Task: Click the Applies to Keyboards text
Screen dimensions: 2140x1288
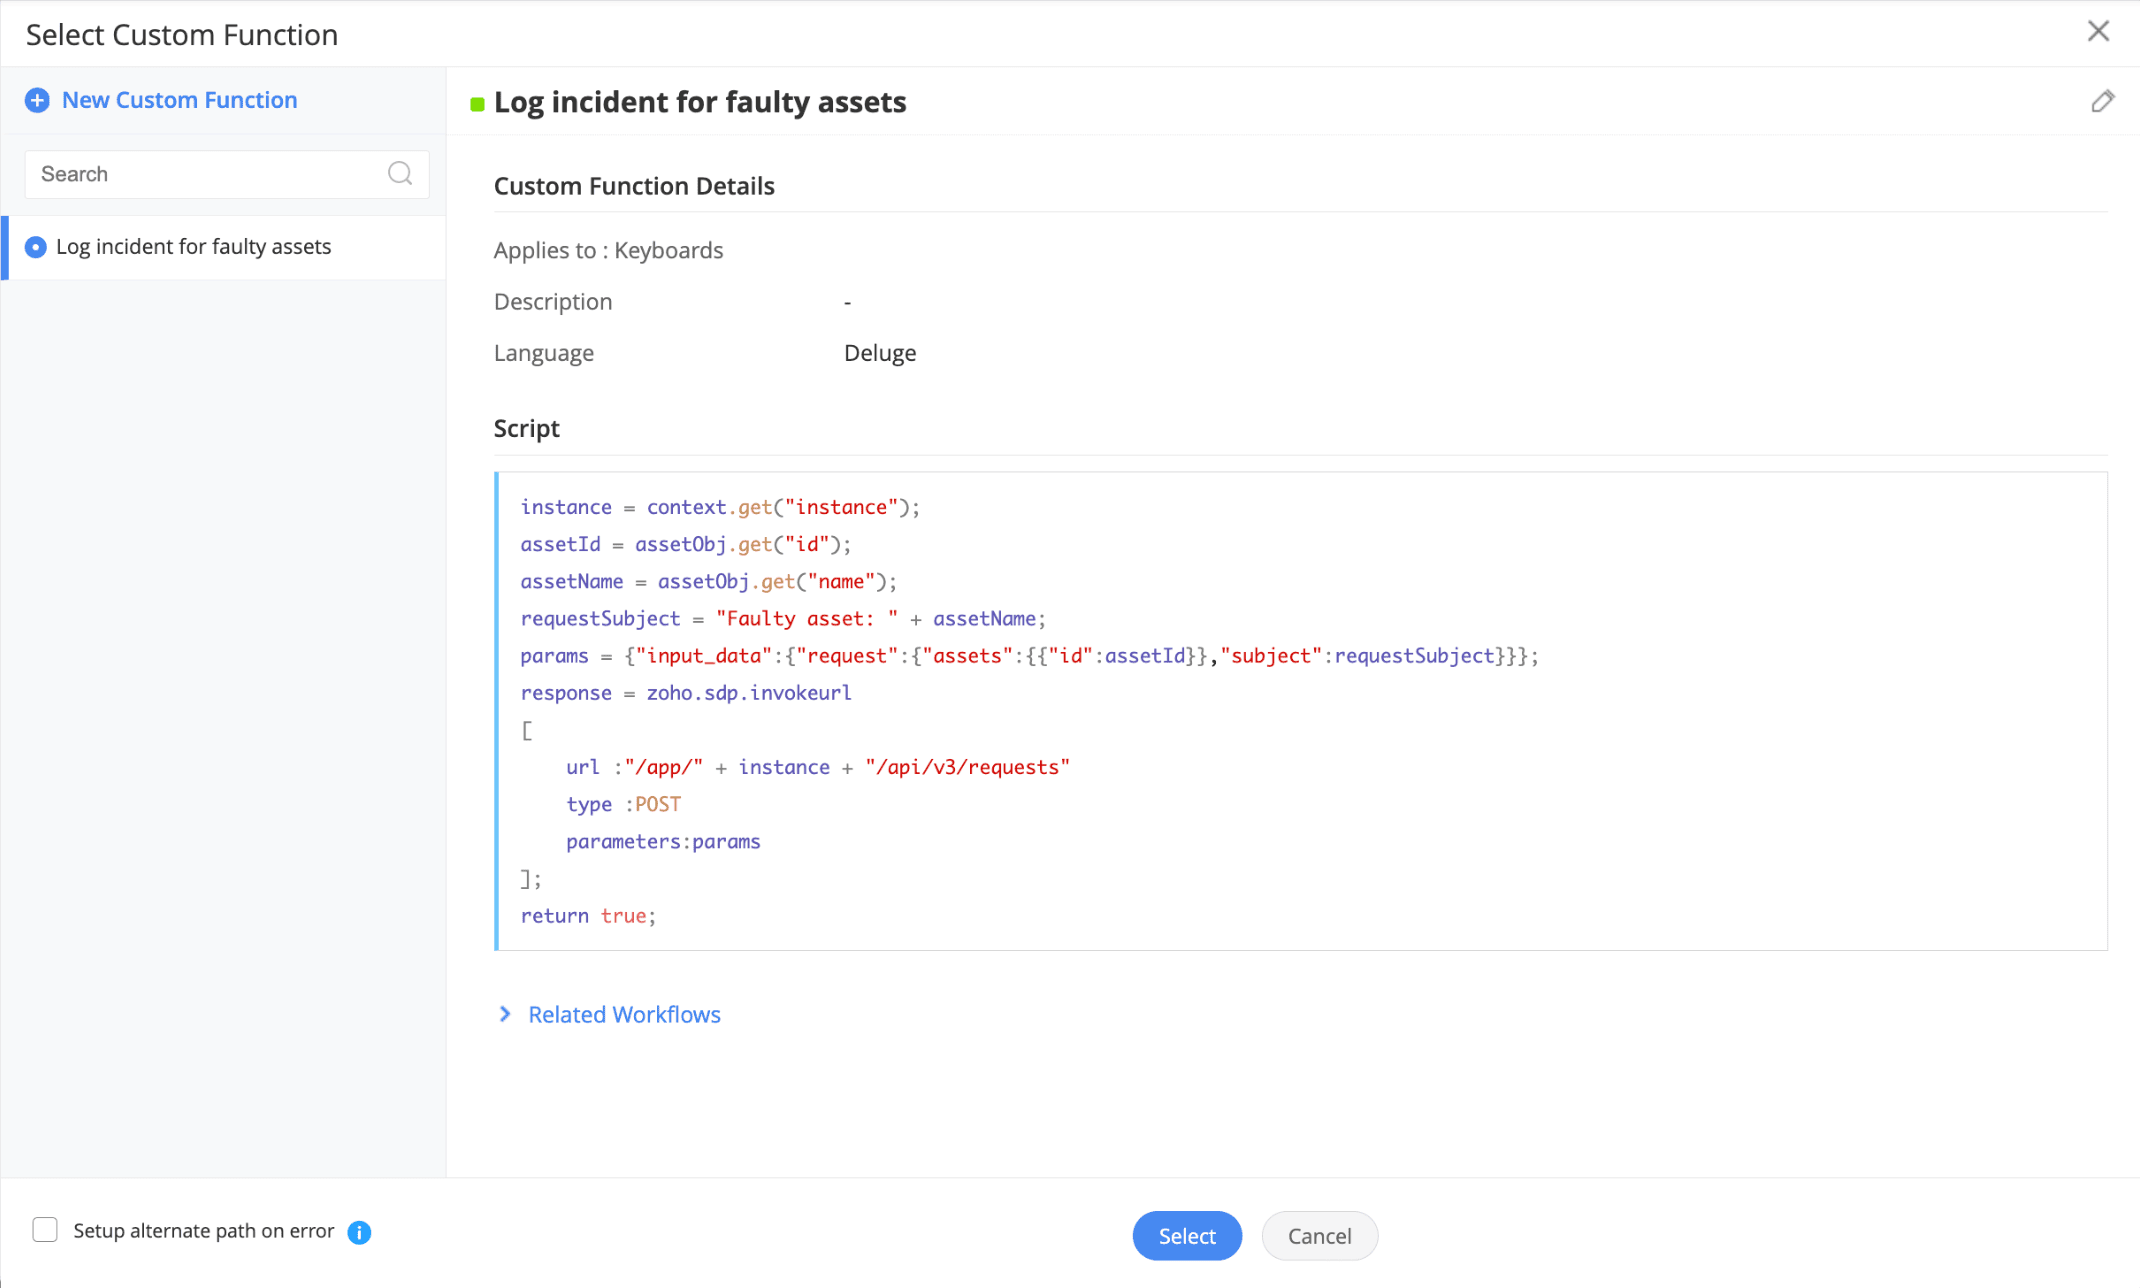Action: (x=608, y=250)
